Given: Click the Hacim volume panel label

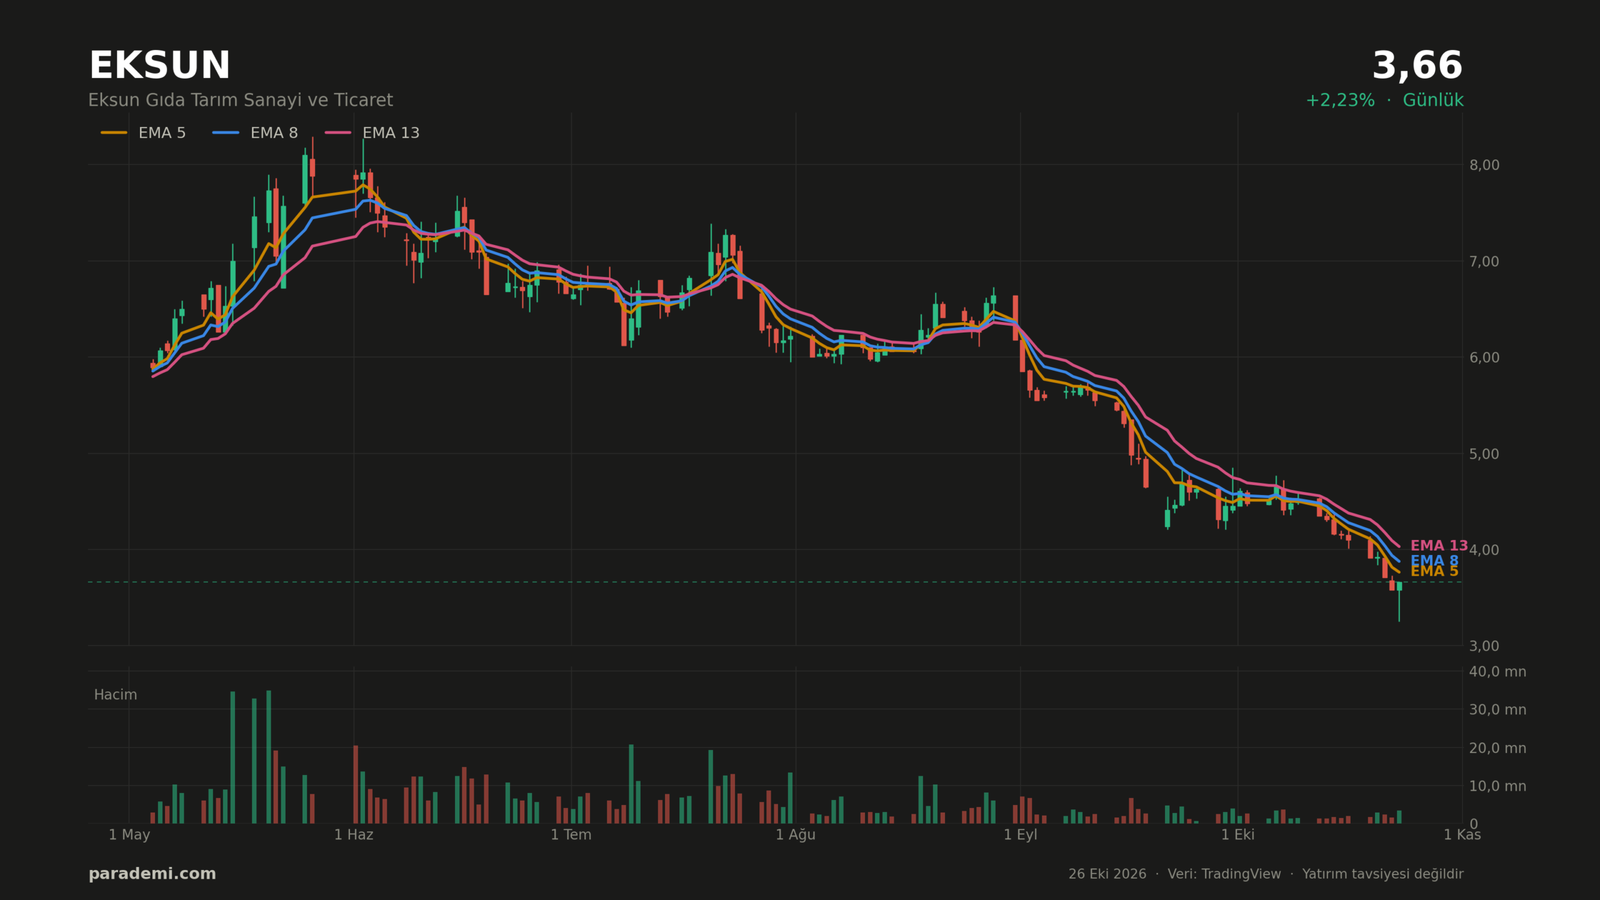Looking at the screenshot, I should [116, 695].
